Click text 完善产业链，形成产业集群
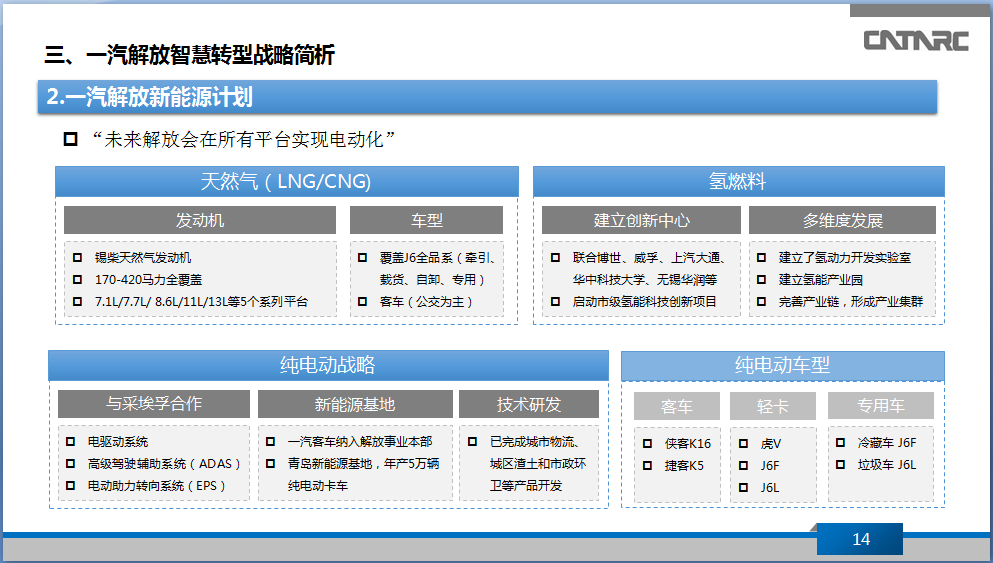The image size is (993, 563). [851, 302]
